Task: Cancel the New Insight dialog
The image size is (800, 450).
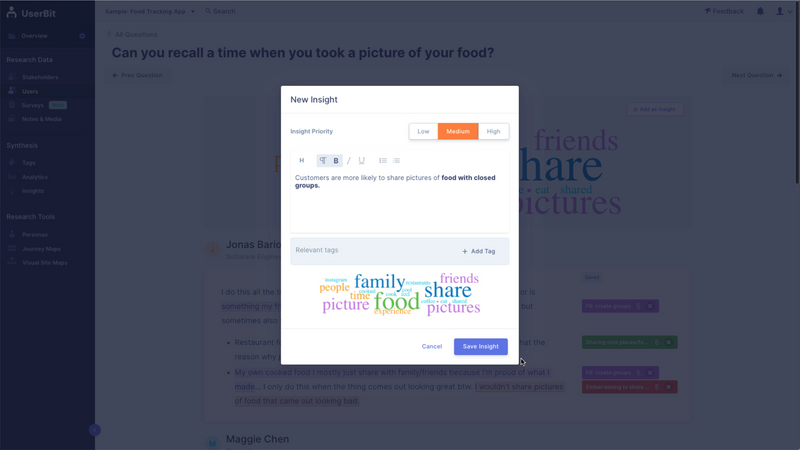Action: [432, 346]
